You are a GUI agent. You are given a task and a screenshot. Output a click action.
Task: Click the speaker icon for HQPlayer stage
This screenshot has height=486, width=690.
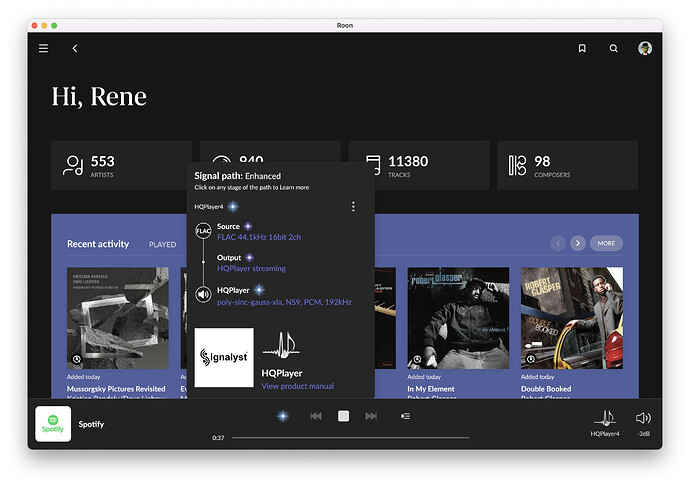click(x=203, y=294)
